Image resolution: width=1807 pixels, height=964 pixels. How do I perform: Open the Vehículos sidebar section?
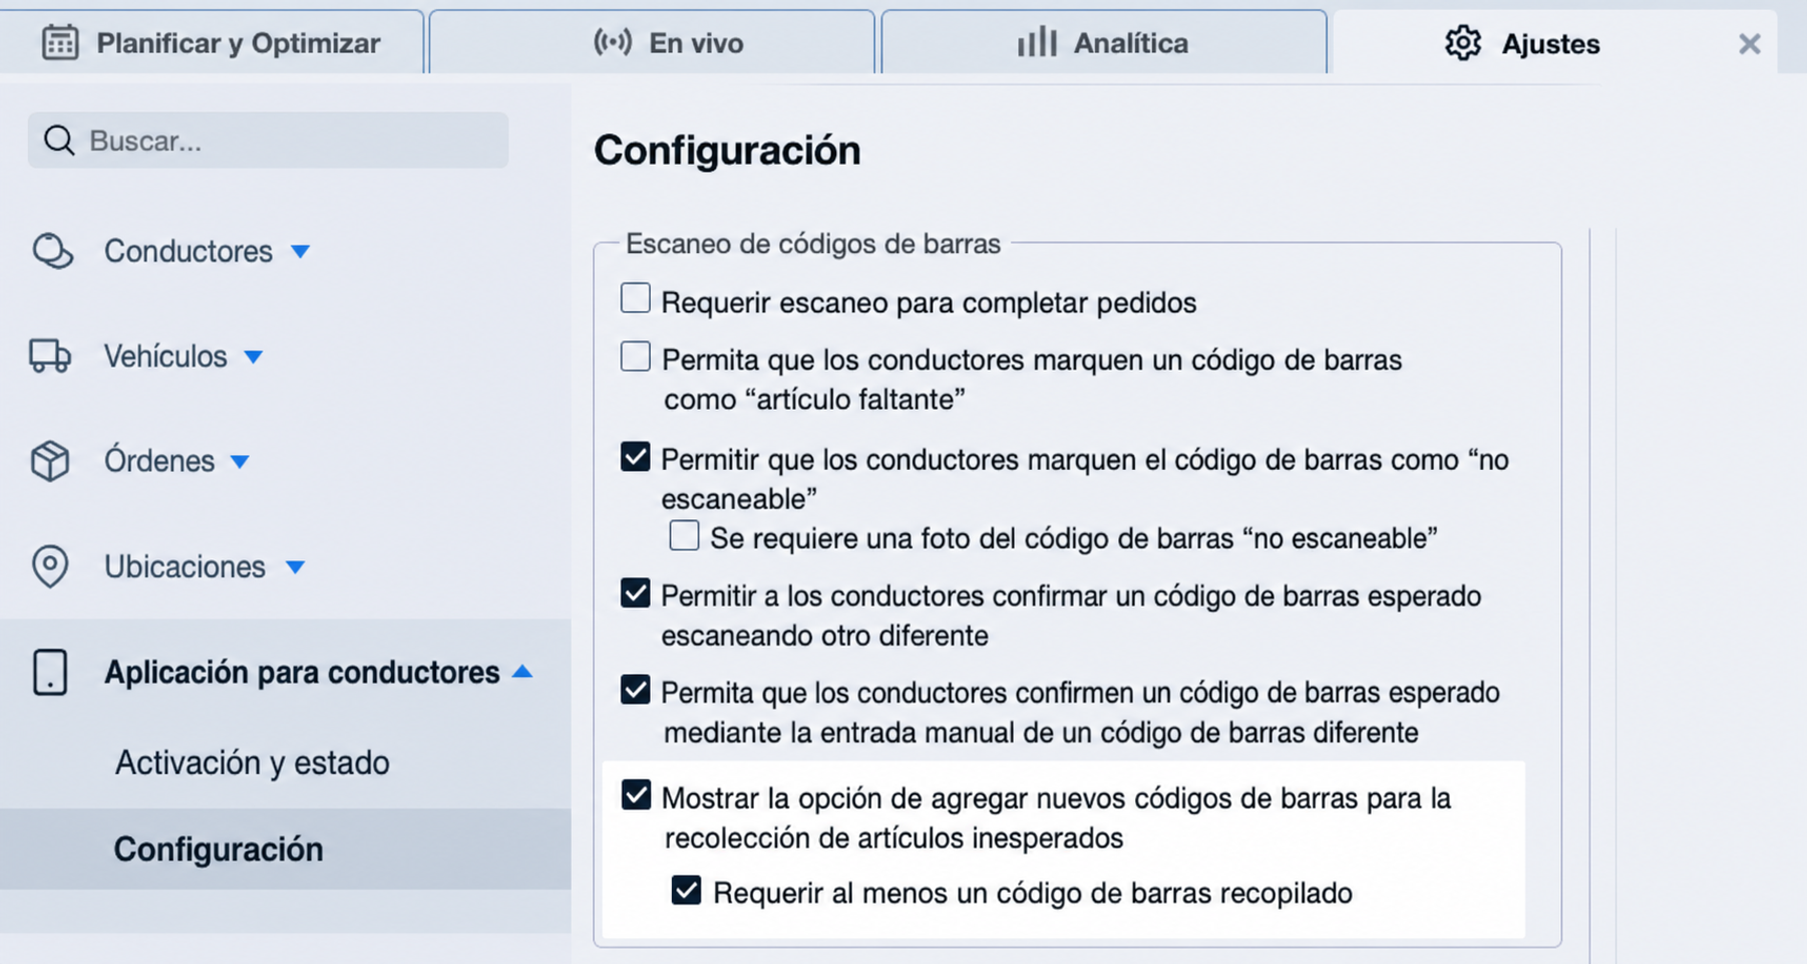click(166, 356)
